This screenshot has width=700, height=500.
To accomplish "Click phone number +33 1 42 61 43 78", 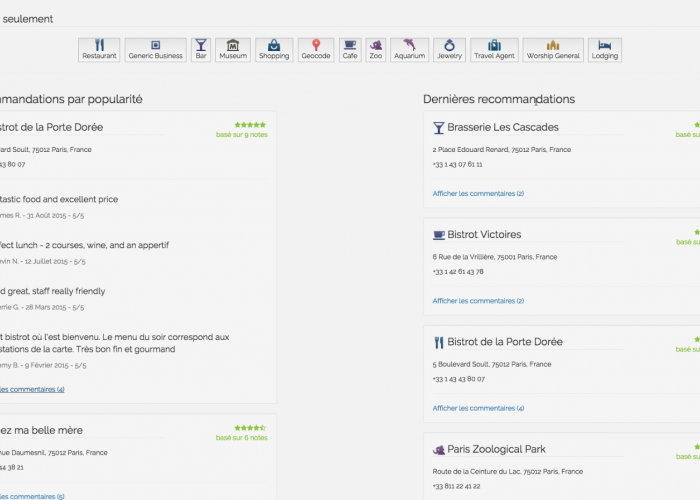I will pyautogui.click(x=458, y=271).
